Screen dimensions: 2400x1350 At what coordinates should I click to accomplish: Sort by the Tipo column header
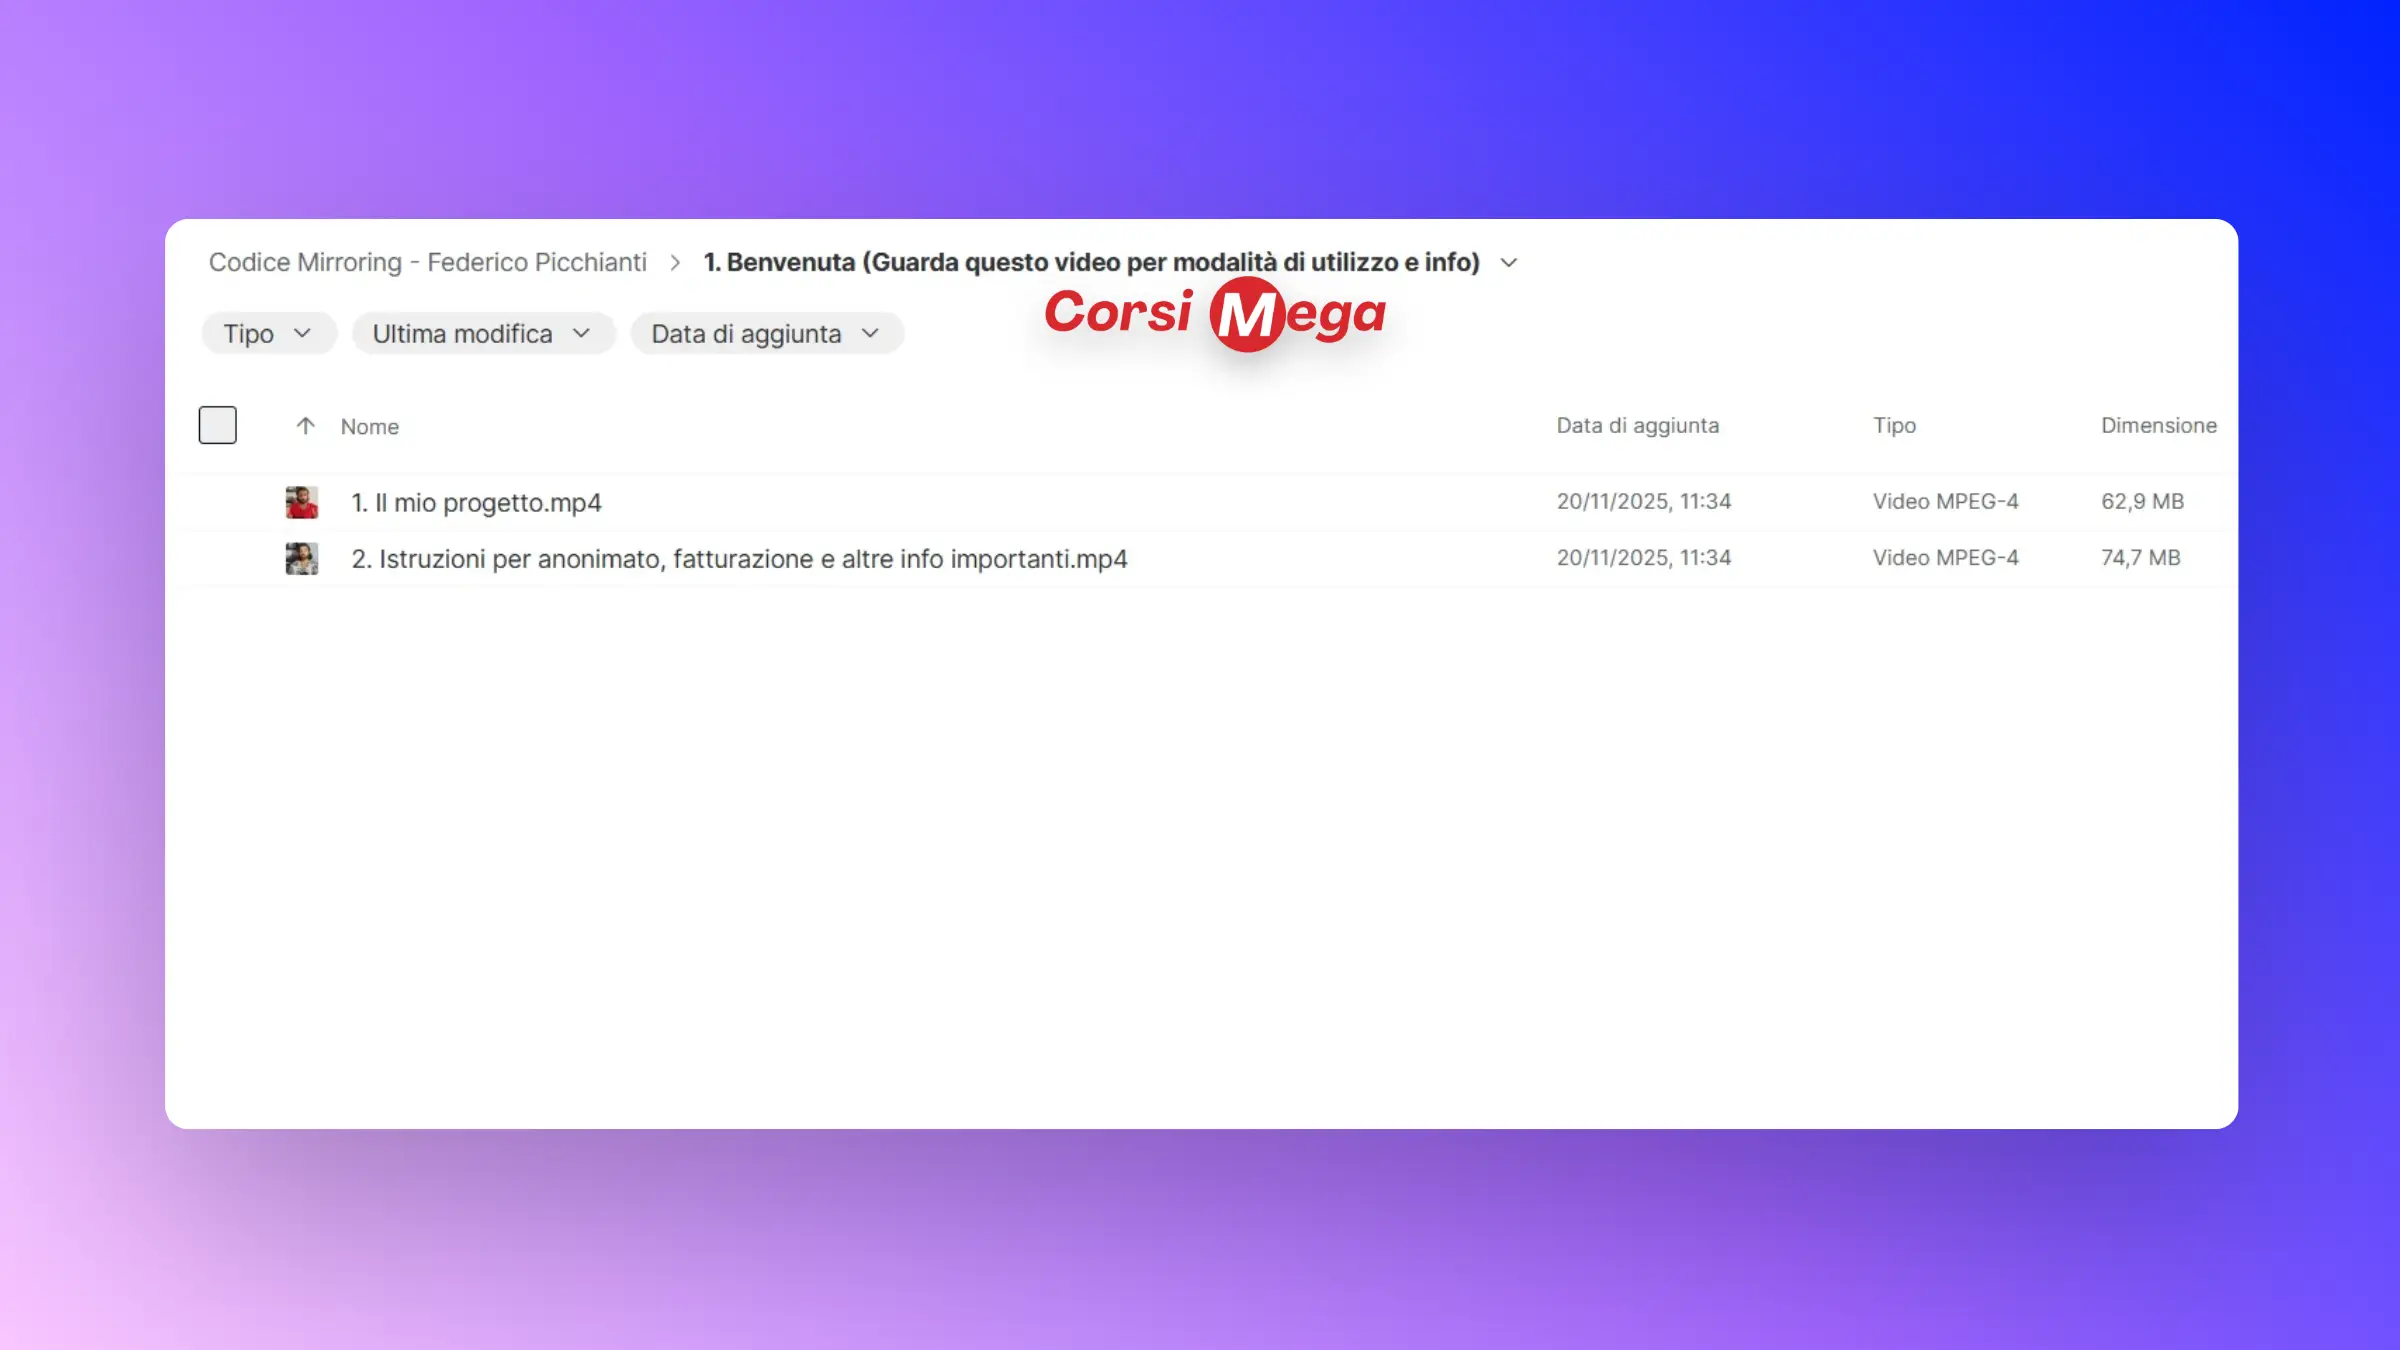pyautogui.click(x=1894, y=425)
